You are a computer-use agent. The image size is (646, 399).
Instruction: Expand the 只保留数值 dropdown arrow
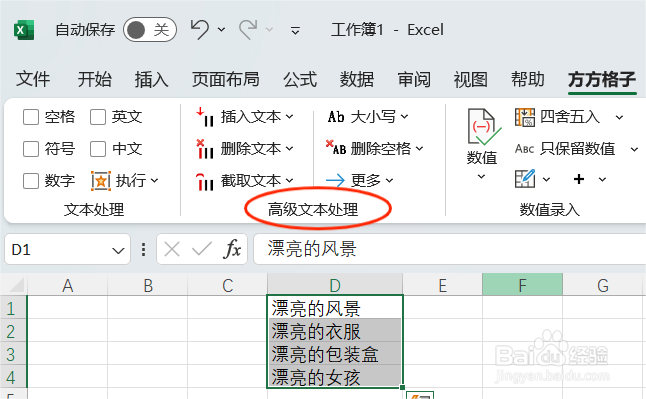point(634,149)
